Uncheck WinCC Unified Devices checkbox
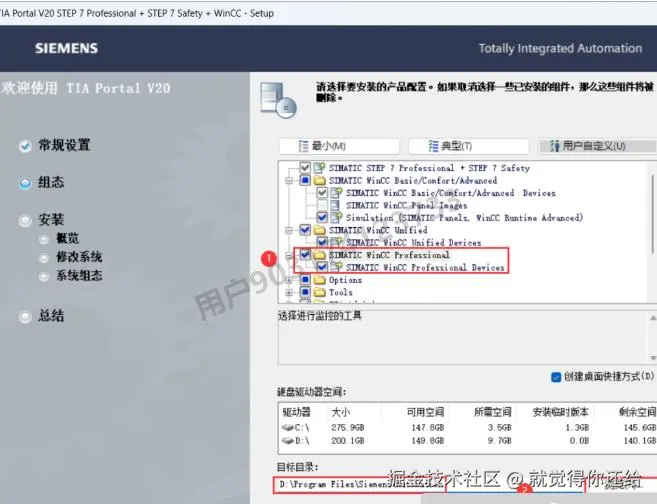Viewport: 657px width, 504px height. (322, 242)
